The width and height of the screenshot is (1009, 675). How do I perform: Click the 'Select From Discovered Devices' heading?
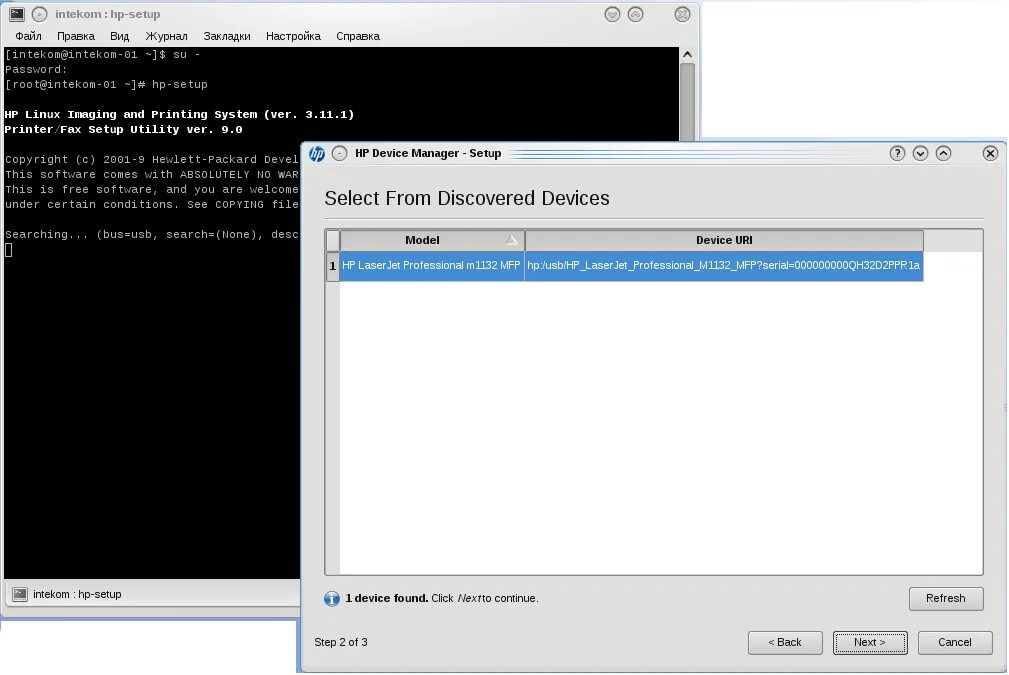[x=467, y=198]
